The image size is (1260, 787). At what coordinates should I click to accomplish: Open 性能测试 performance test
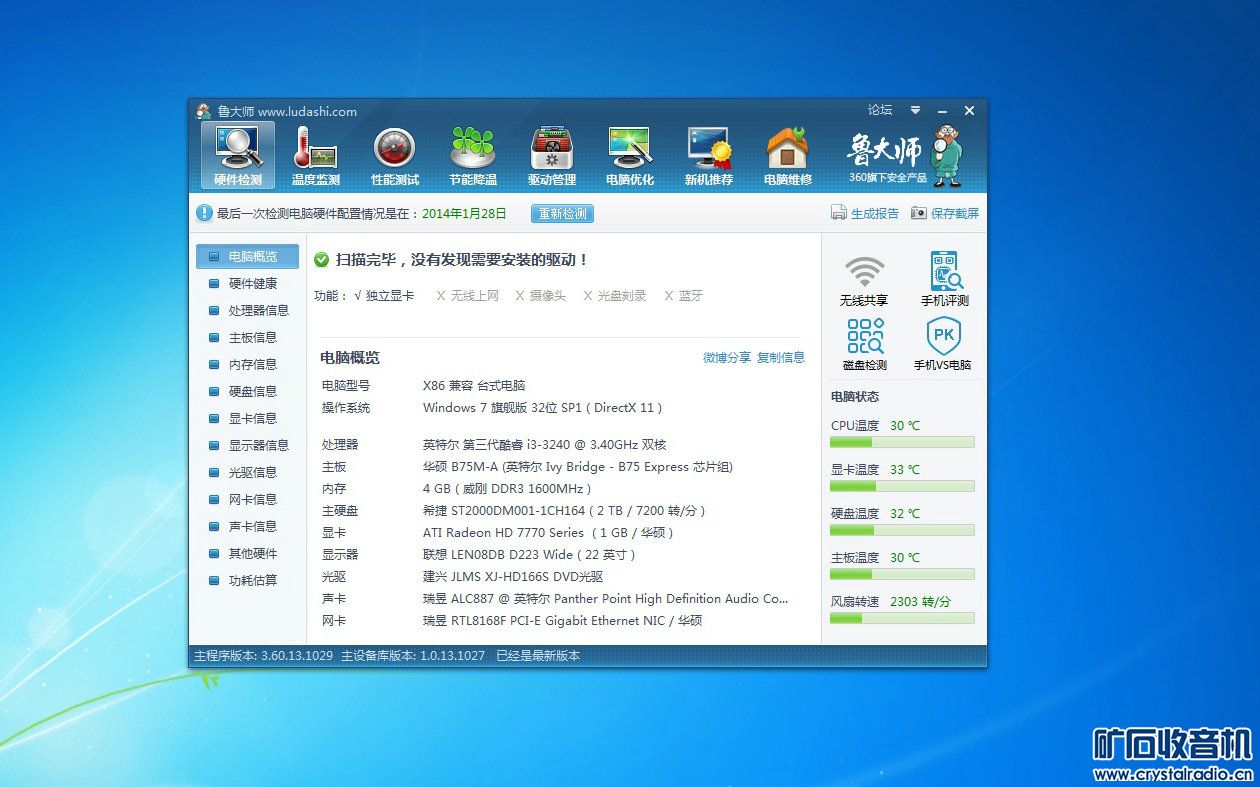[x=395, y=156]
